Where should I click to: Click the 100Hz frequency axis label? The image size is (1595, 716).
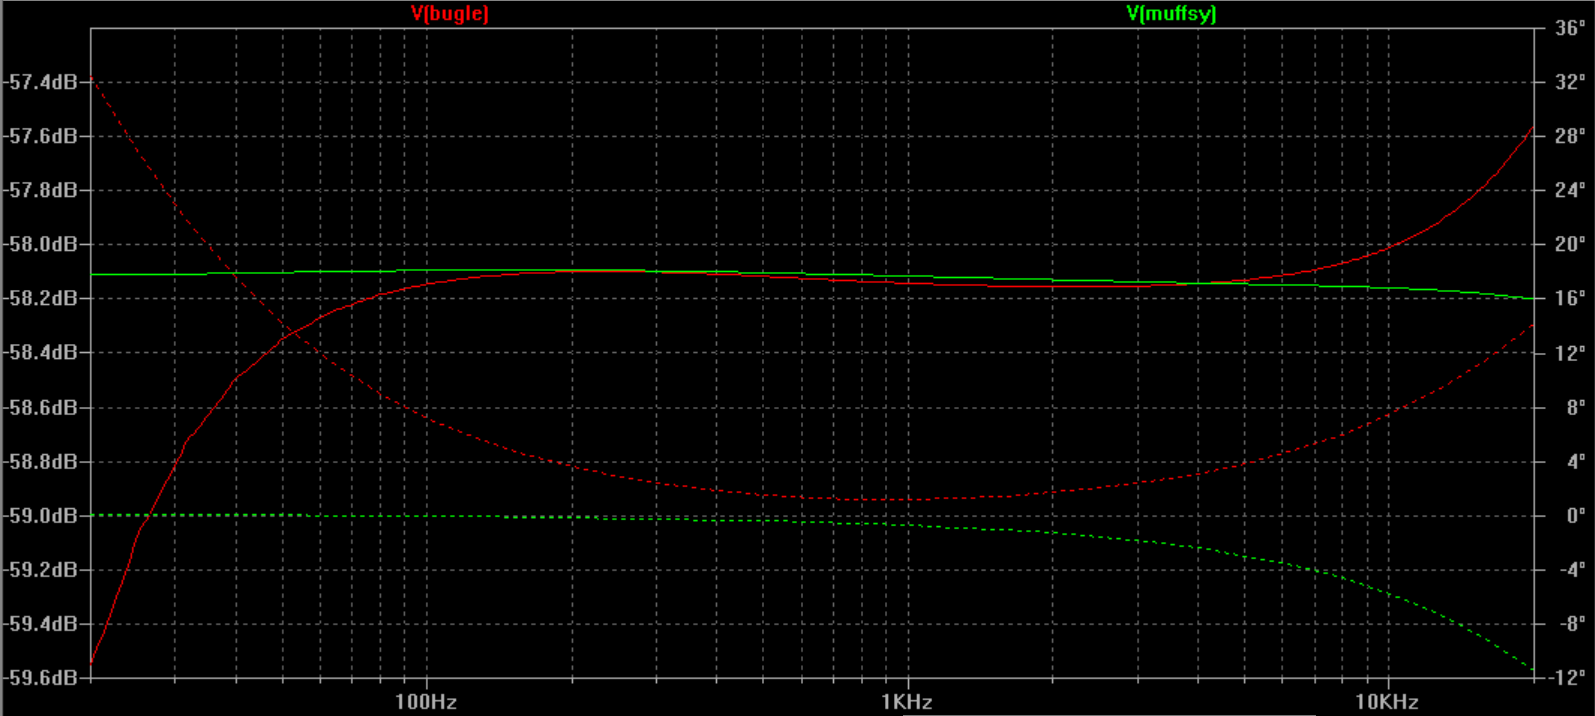(x=426, y=701)
